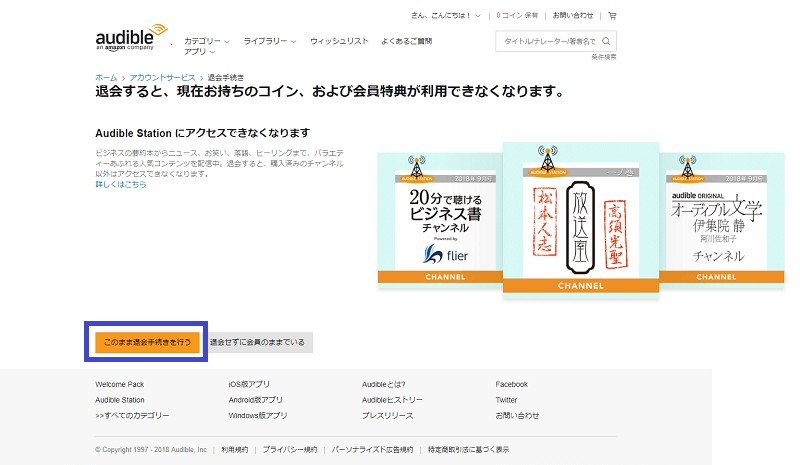
Task: Open Facebook footer link
Action: [x=512, y=384]
